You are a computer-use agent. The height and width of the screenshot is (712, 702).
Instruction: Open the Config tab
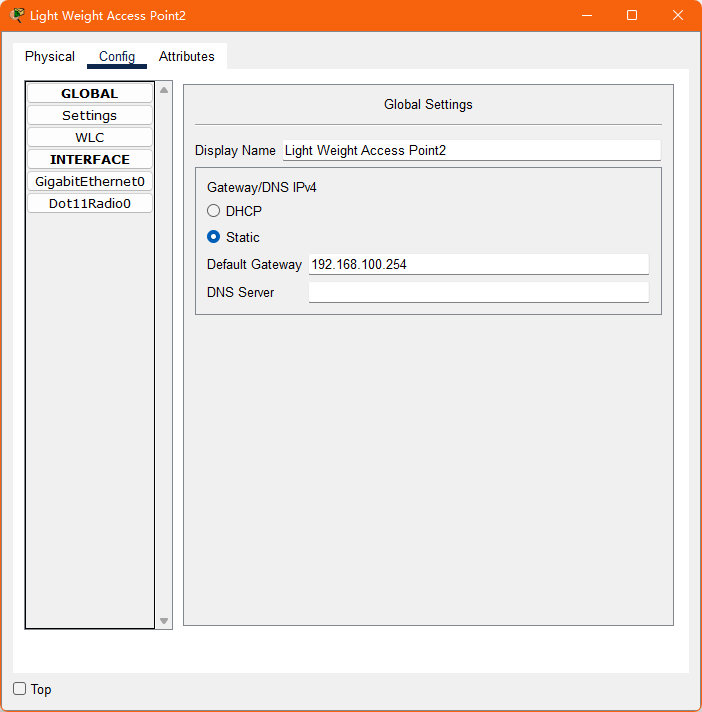pyautogui.click(x=117, y=56)
